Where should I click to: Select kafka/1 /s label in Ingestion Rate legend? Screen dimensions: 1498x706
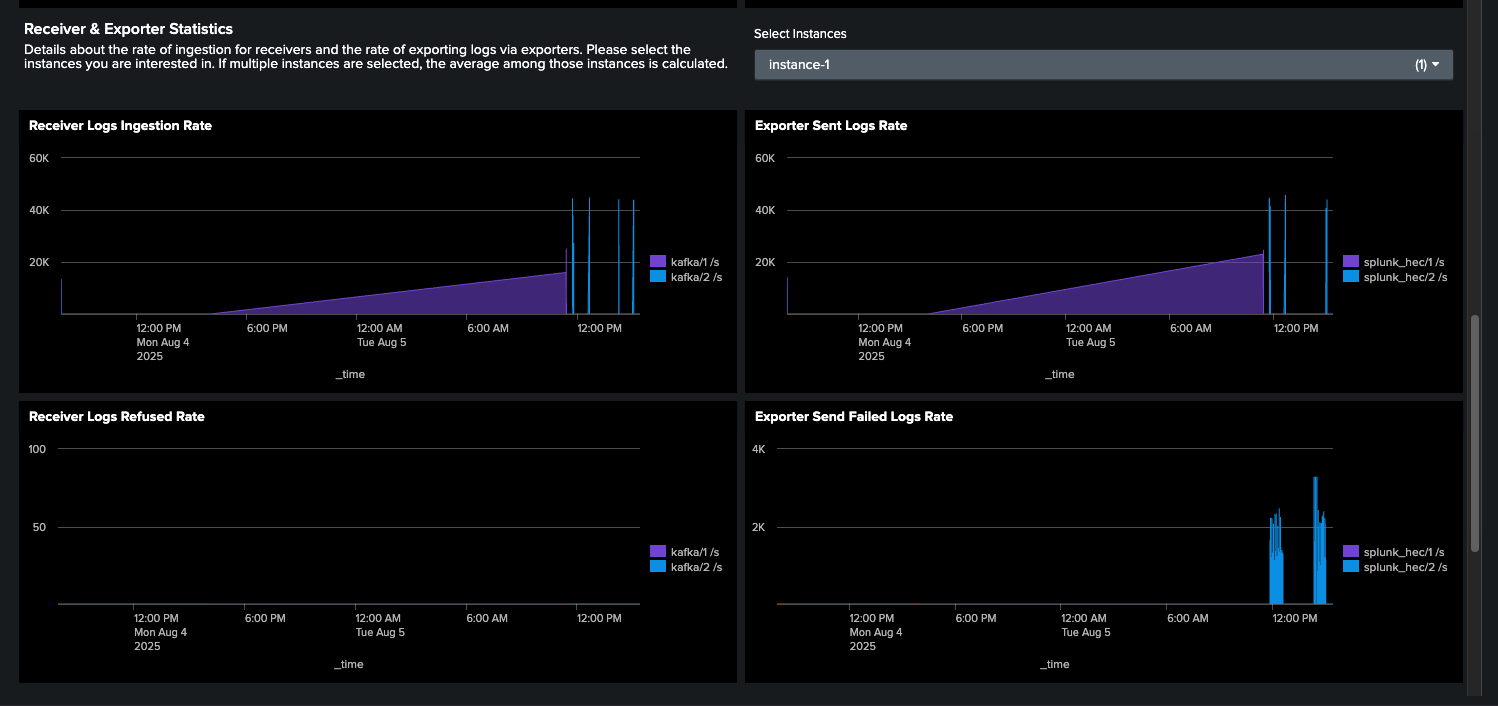695,262
